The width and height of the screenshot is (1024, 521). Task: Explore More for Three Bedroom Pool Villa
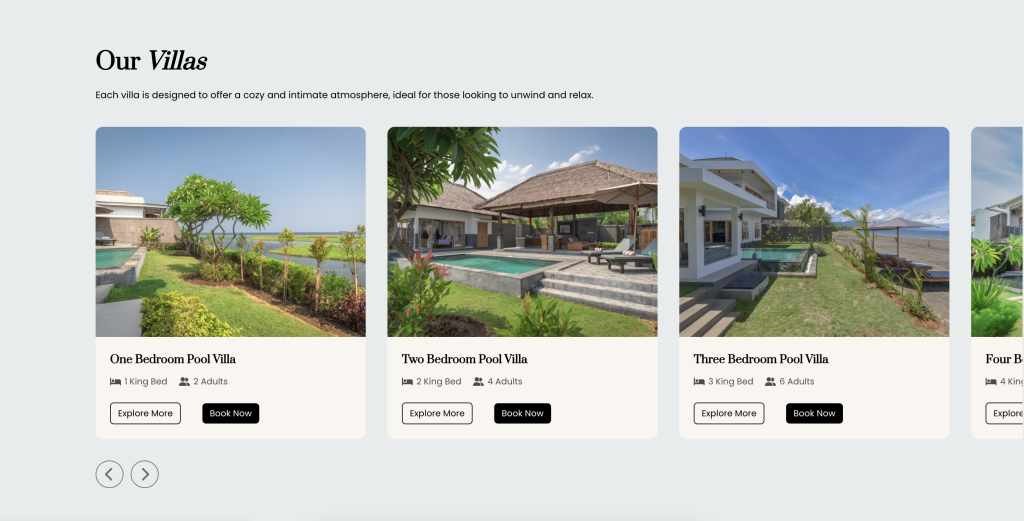pos(729,413)
